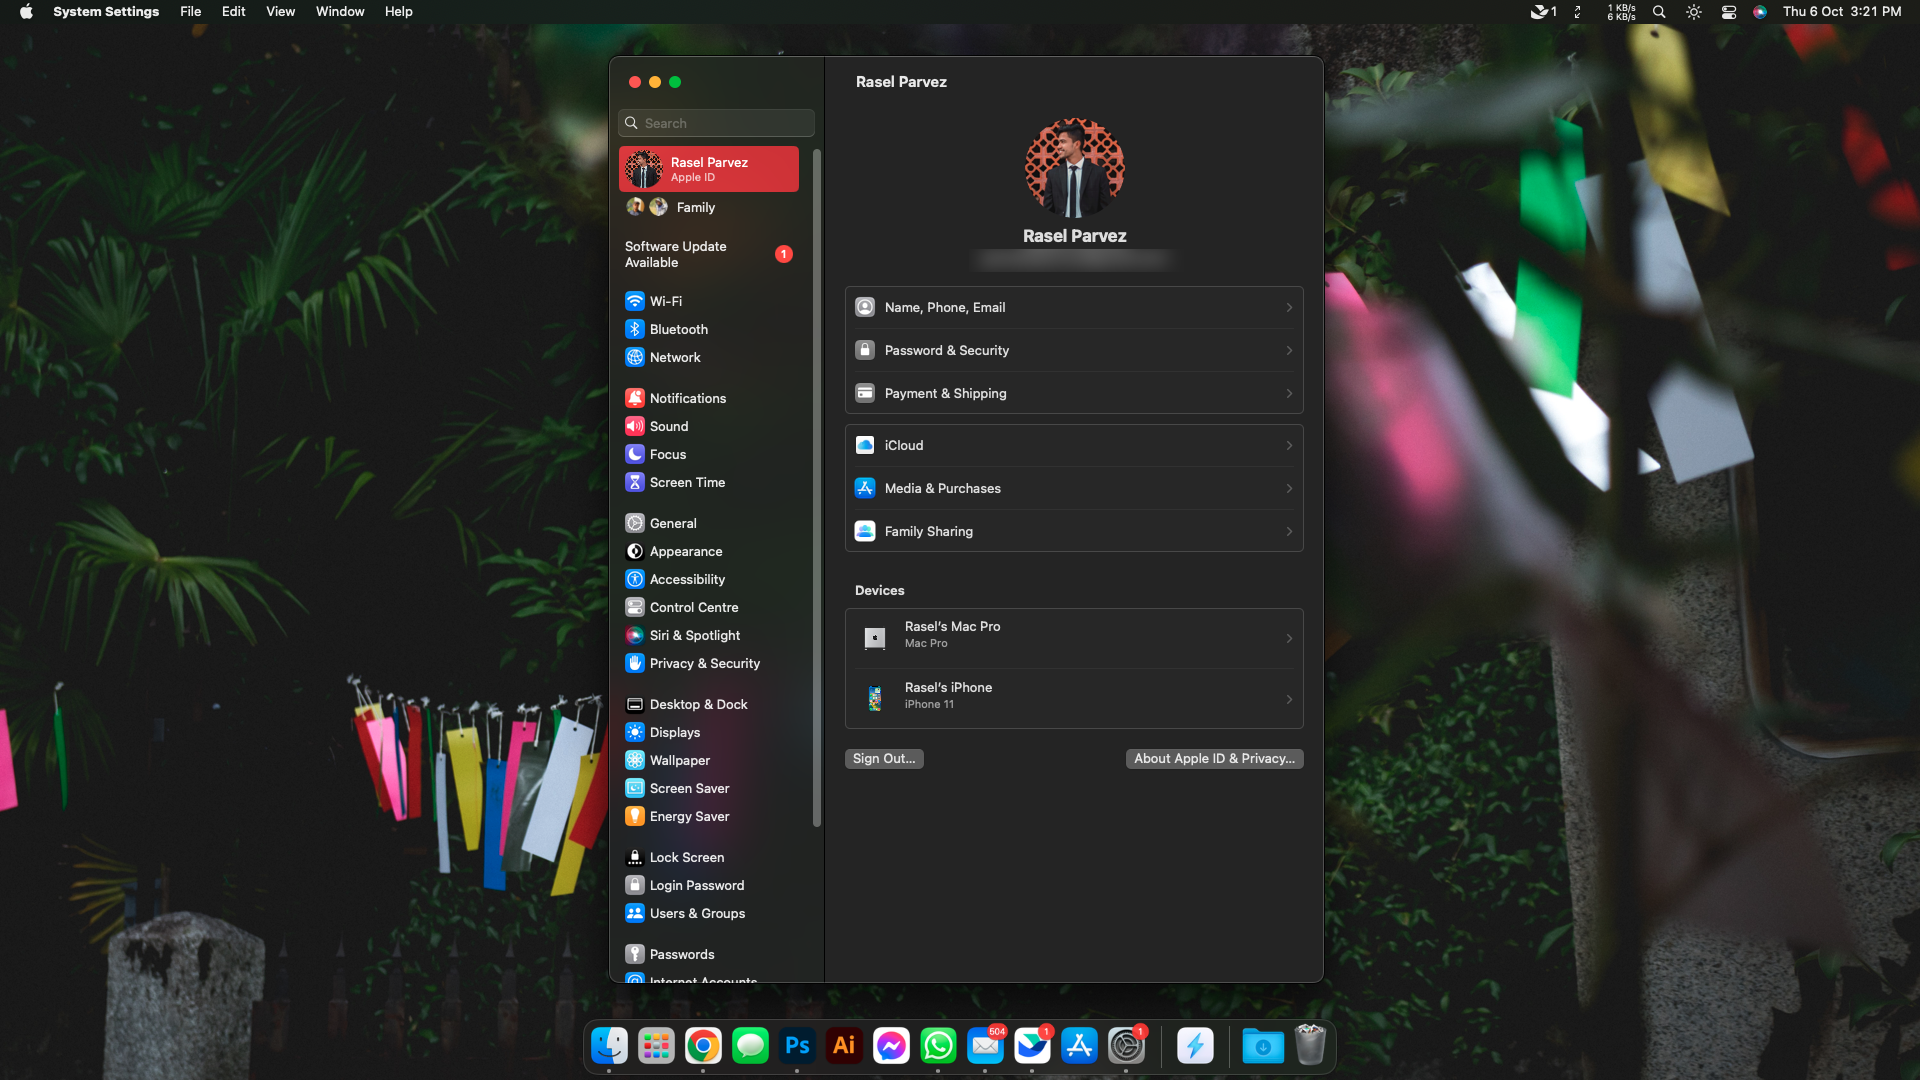The image size is (1920, 1080).
Task: Open Software Update Available notice
Action: [708, 254]
